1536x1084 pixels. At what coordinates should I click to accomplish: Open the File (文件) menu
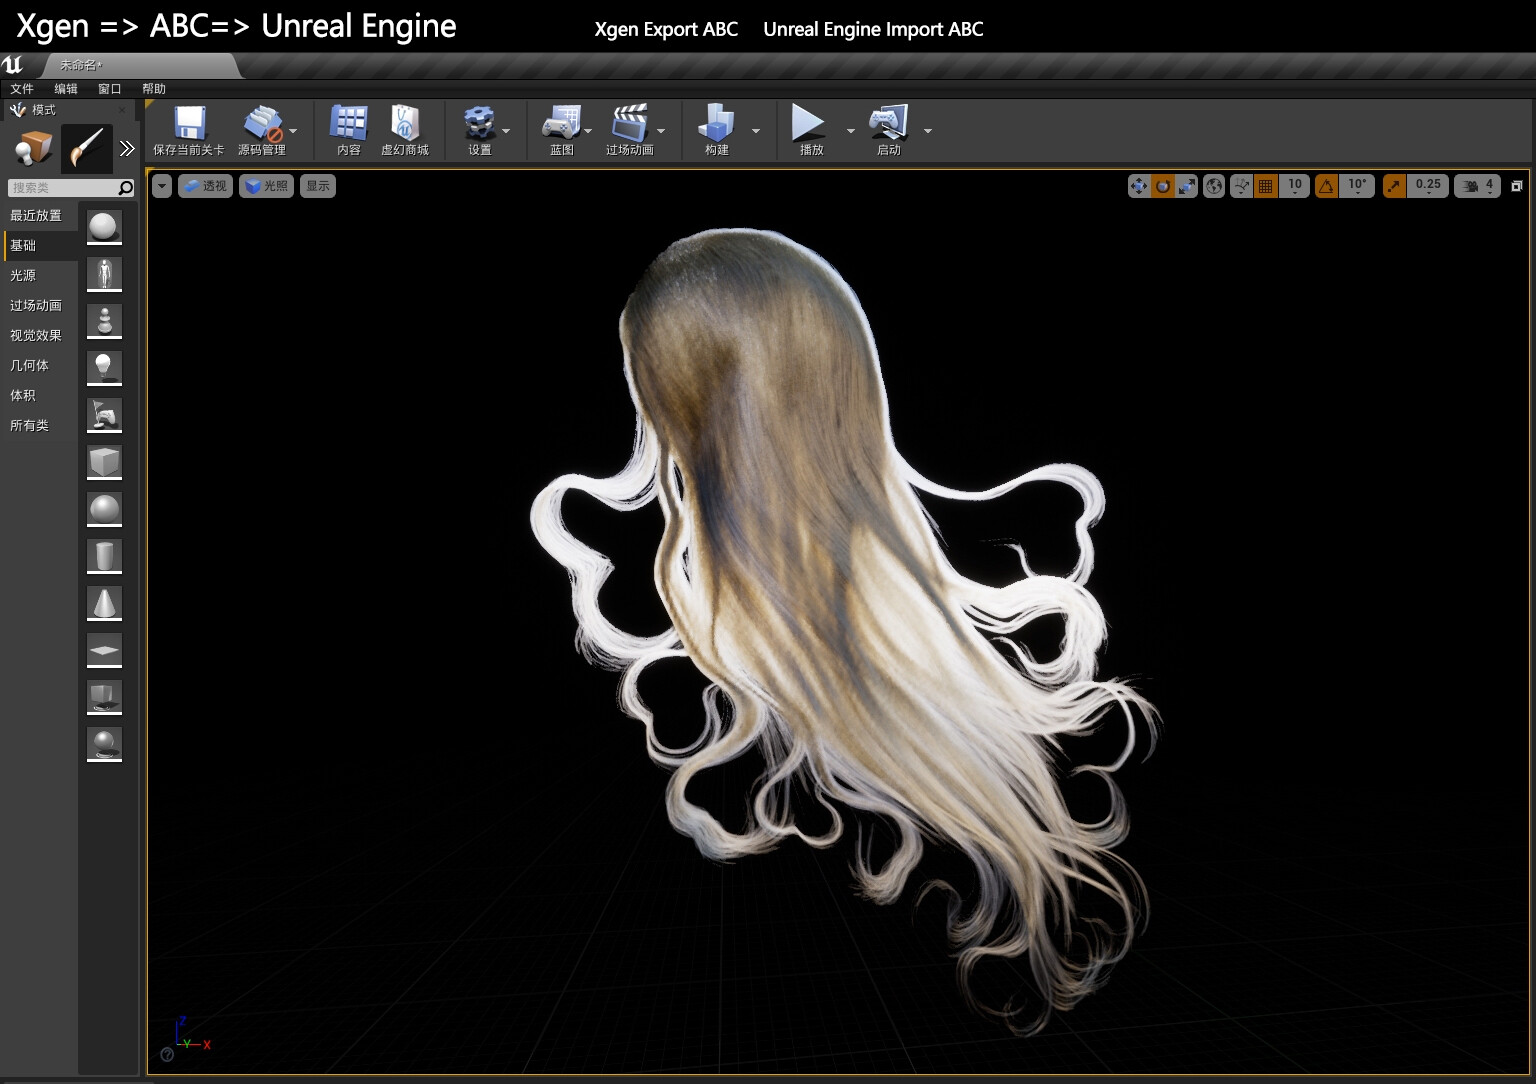click(22, 89)
